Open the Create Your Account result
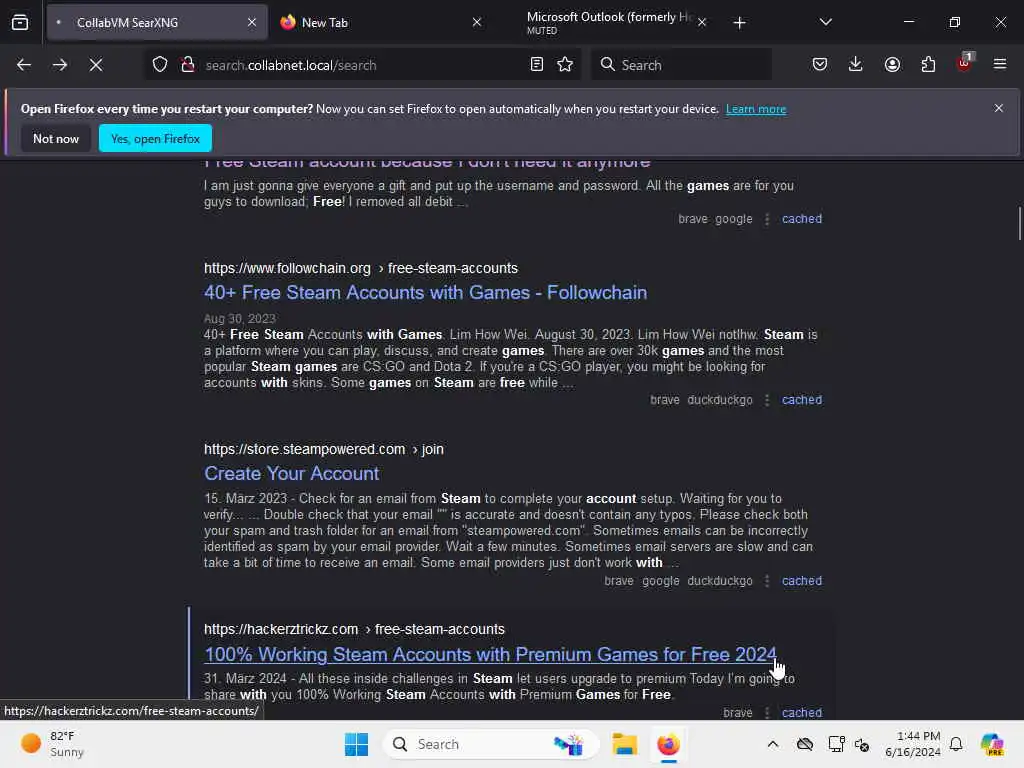 [291, 473]
